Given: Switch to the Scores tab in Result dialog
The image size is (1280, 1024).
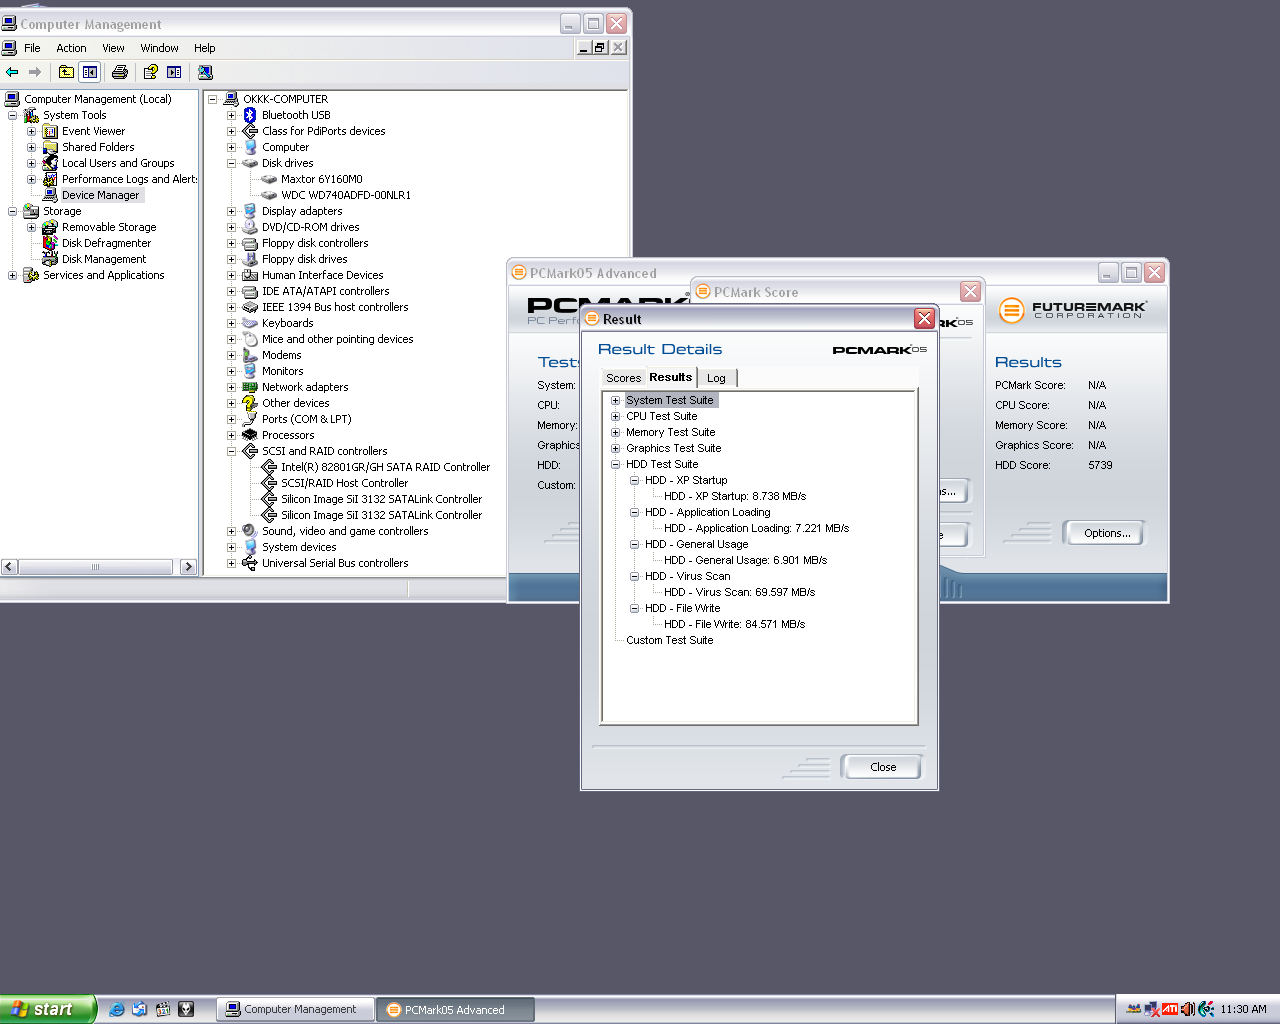Looking at the screenshot, I should coord(623,378).
